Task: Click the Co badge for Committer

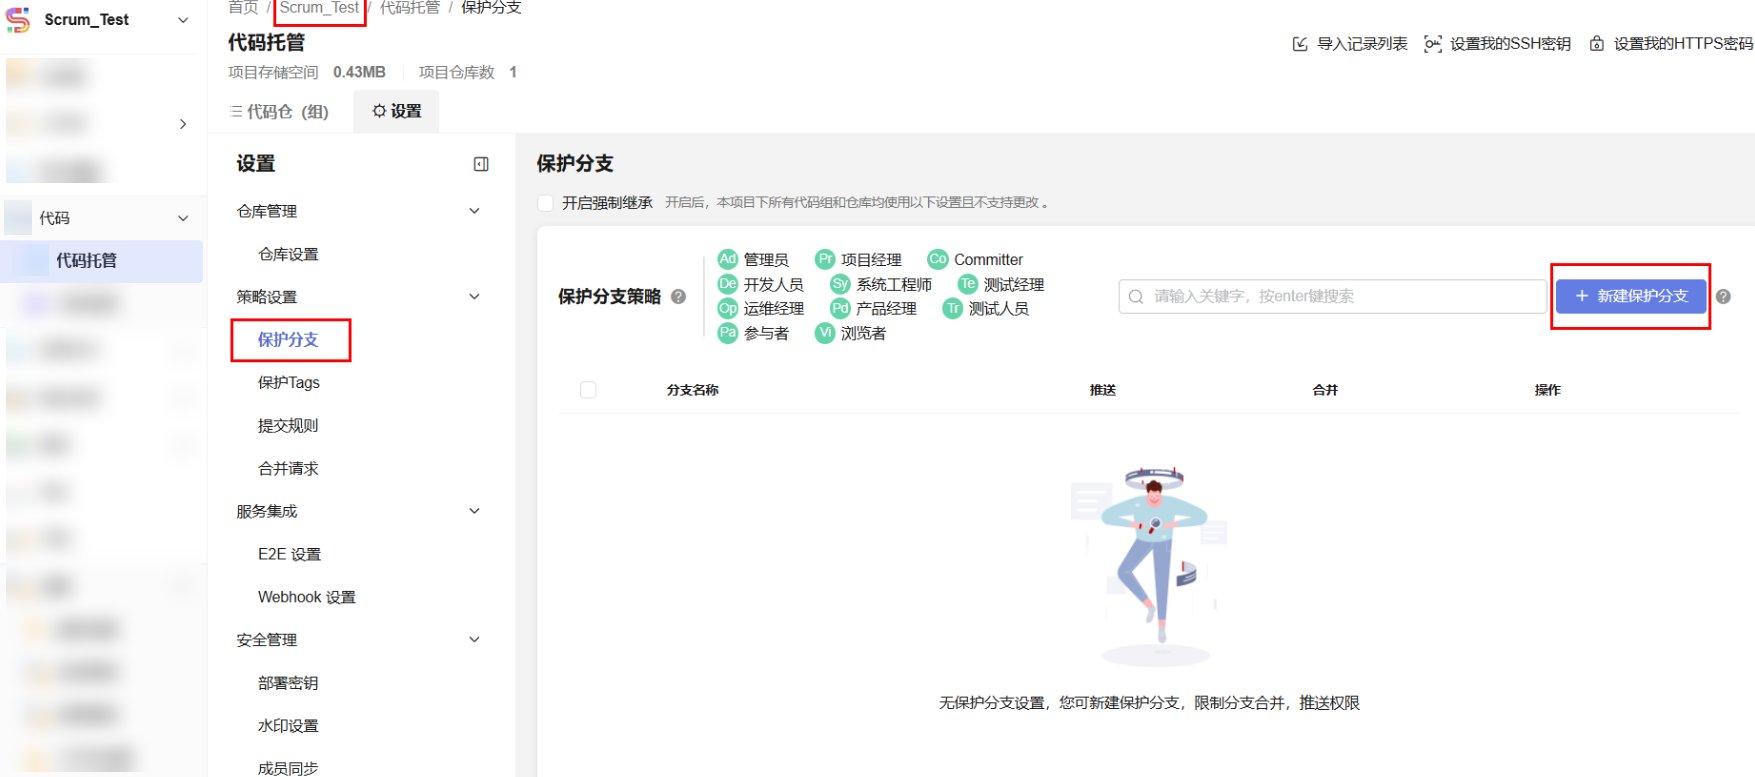Action: [x=938, y=259]
